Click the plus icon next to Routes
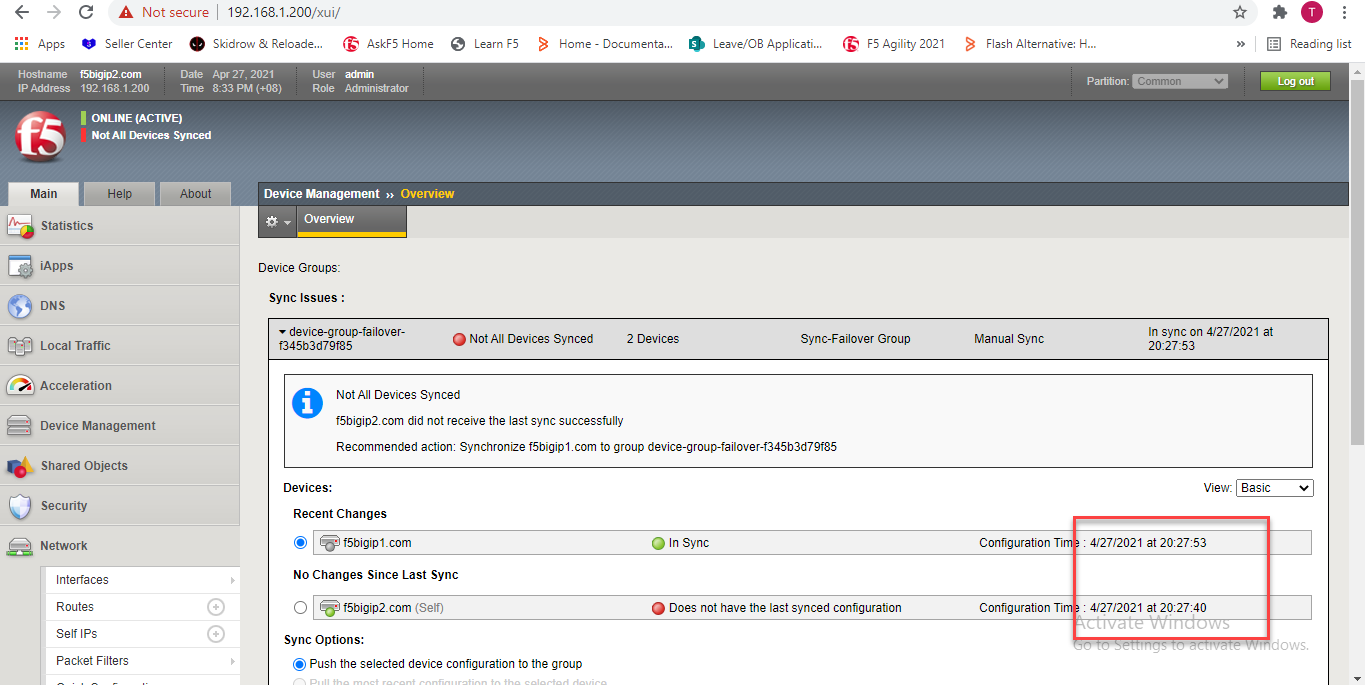1365x685 pixels. pyautogui.click(x=215, y=607)
